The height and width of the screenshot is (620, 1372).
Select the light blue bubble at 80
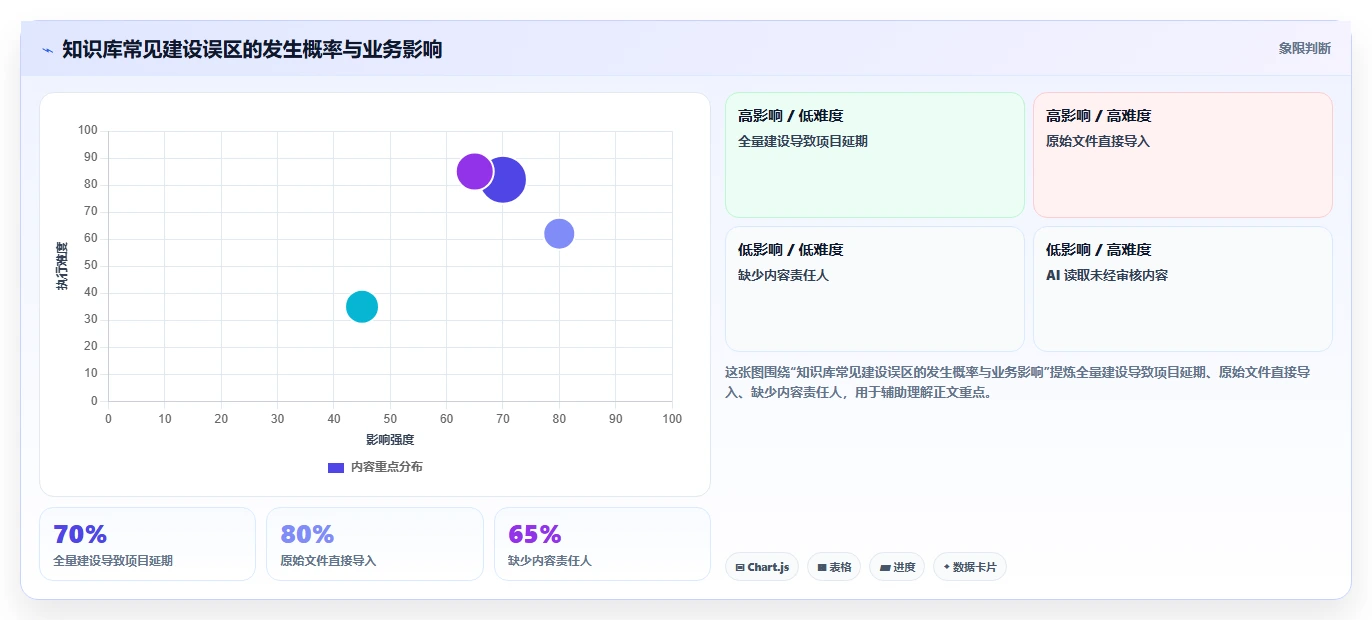[559, 233]
